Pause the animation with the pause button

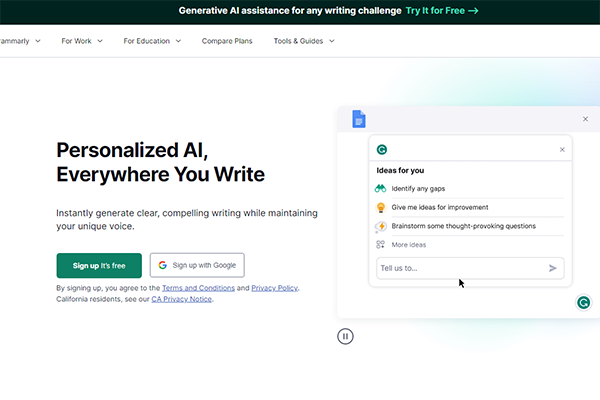345,336
